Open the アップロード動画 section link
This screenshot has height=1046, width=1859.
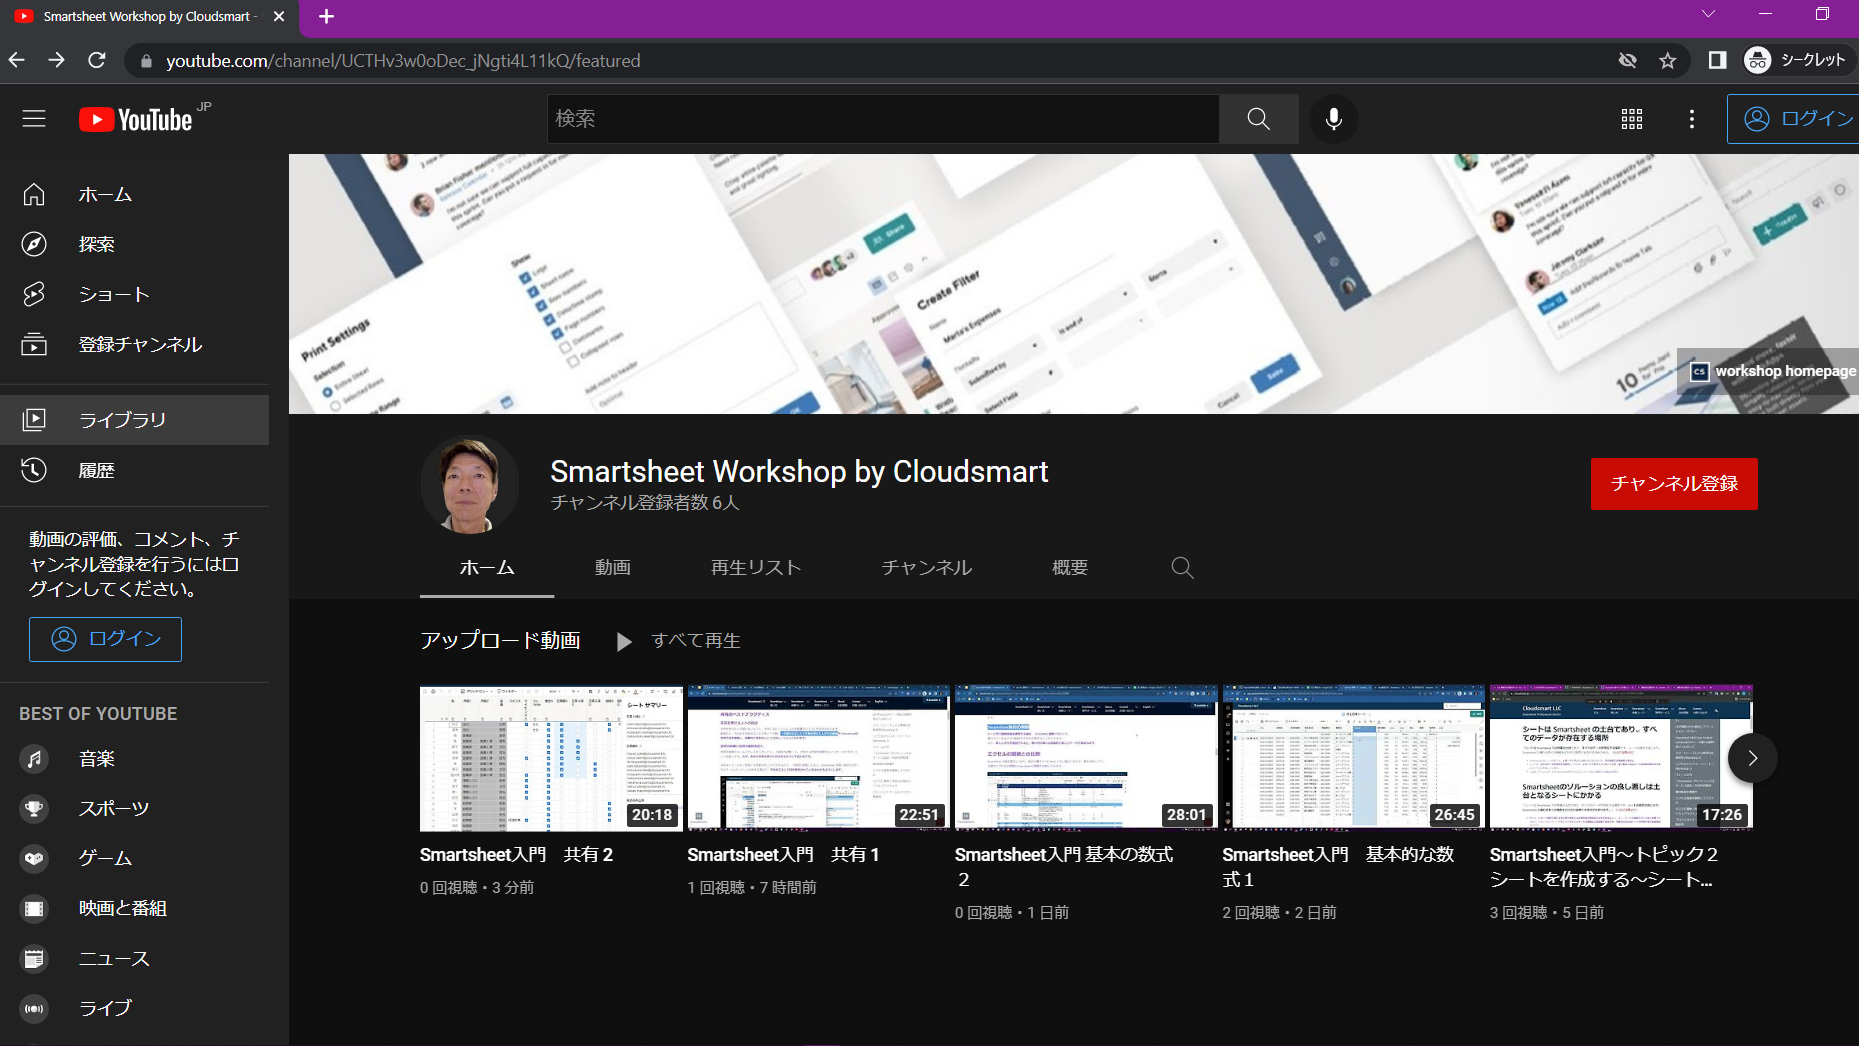coord(500,640)
